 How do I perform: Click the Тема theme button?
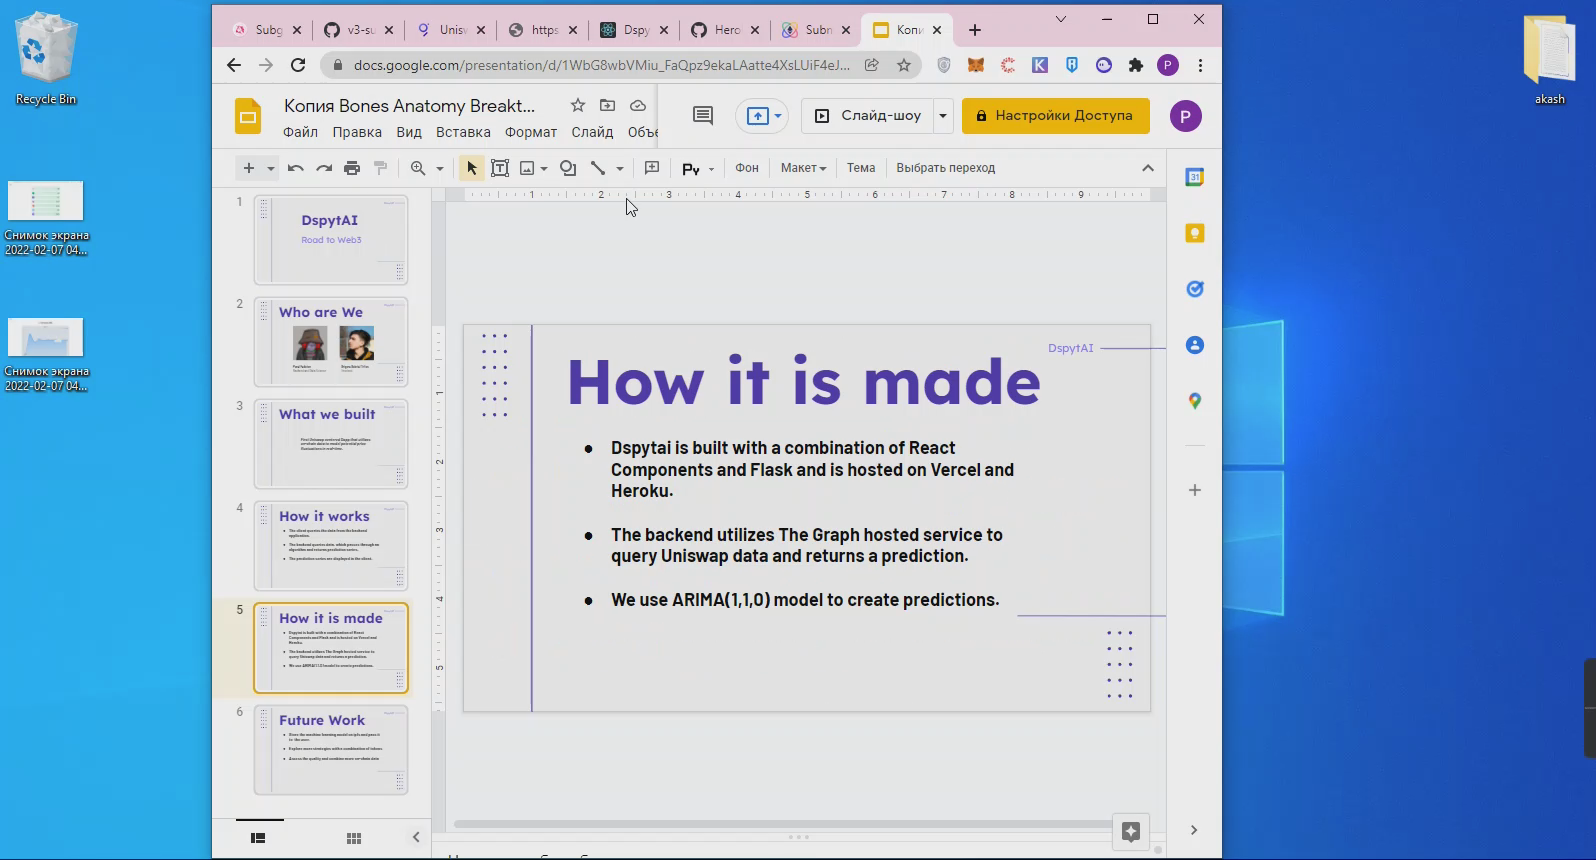[861, 168]
